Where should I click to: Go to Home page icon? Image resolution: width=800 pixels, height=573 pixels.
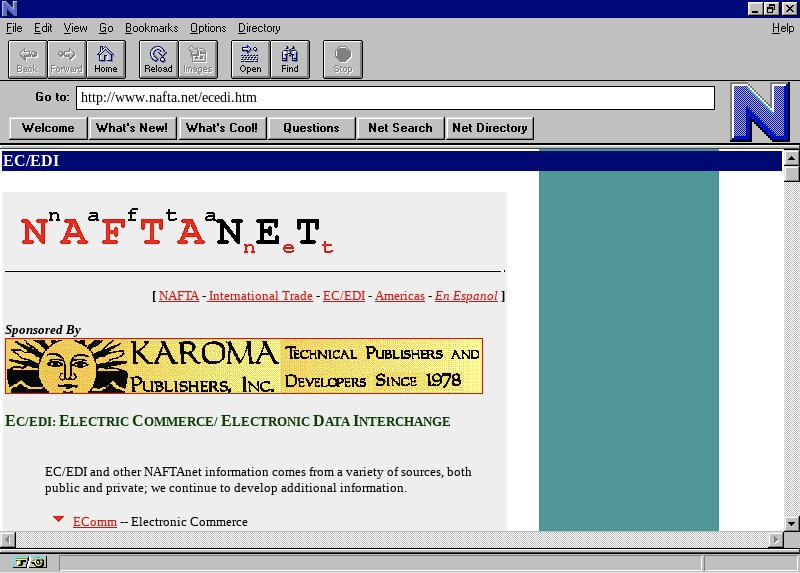[105, 59]
